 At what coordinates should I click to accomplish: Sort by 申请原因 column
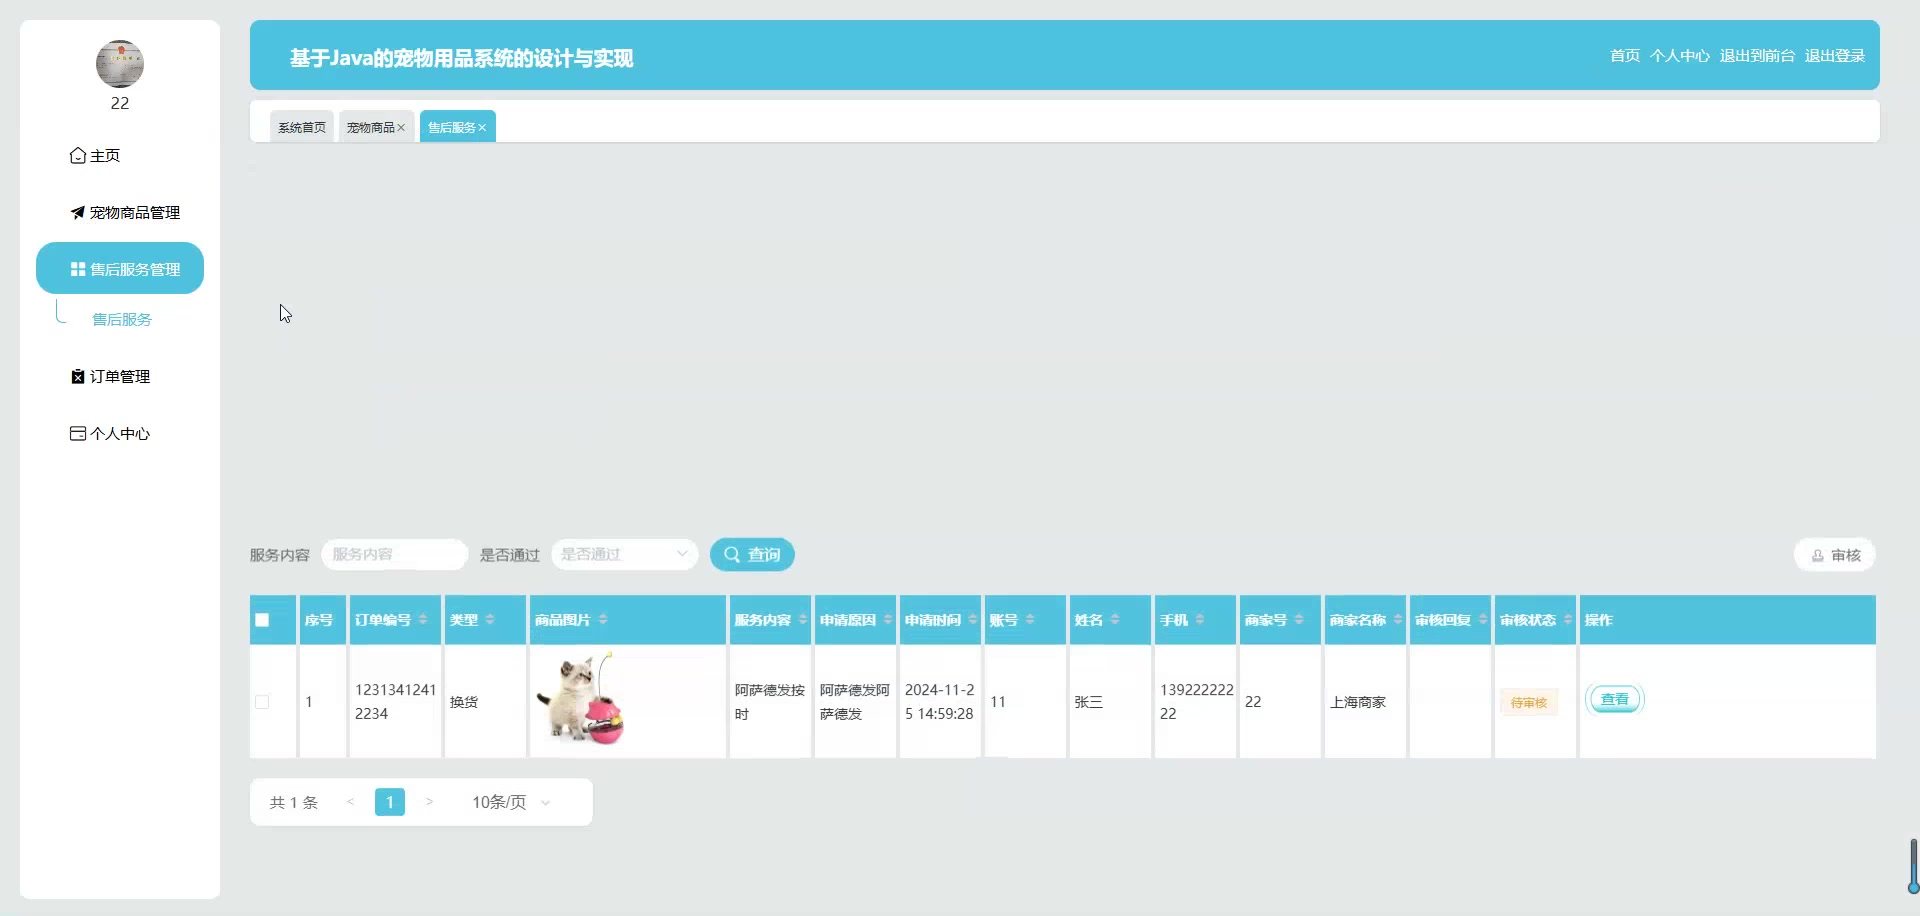pyautogui.click(x=888, y=620)
